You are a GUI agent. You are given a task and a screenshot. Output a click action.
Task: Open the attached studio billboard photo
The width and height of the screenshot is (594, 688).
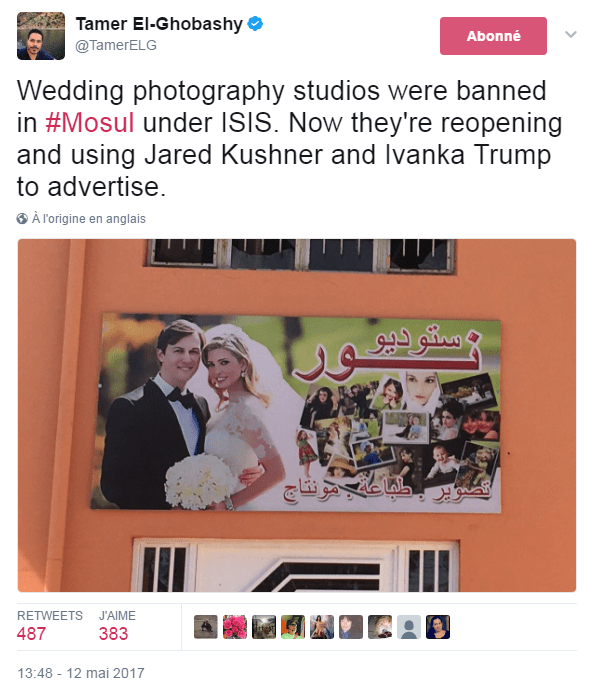297,415
